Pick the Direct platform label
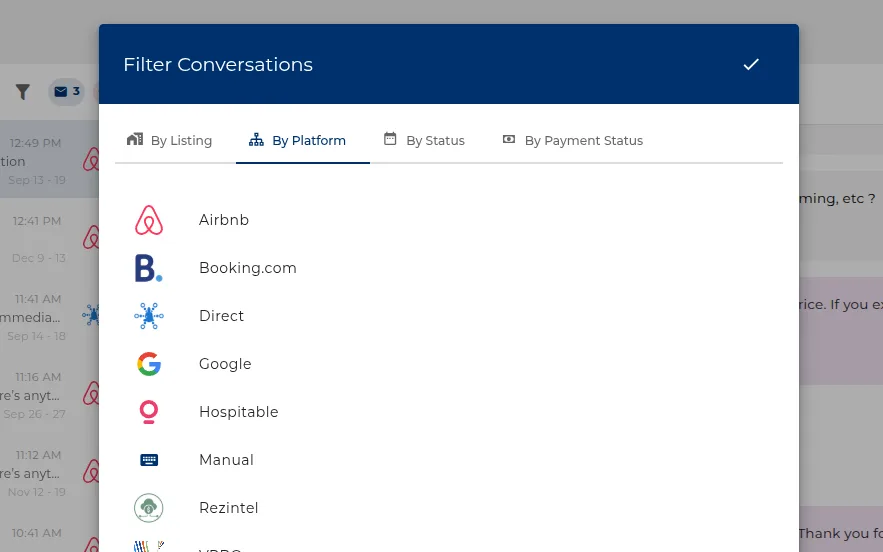Screen dimensions: 883x552 click(221, 316)
